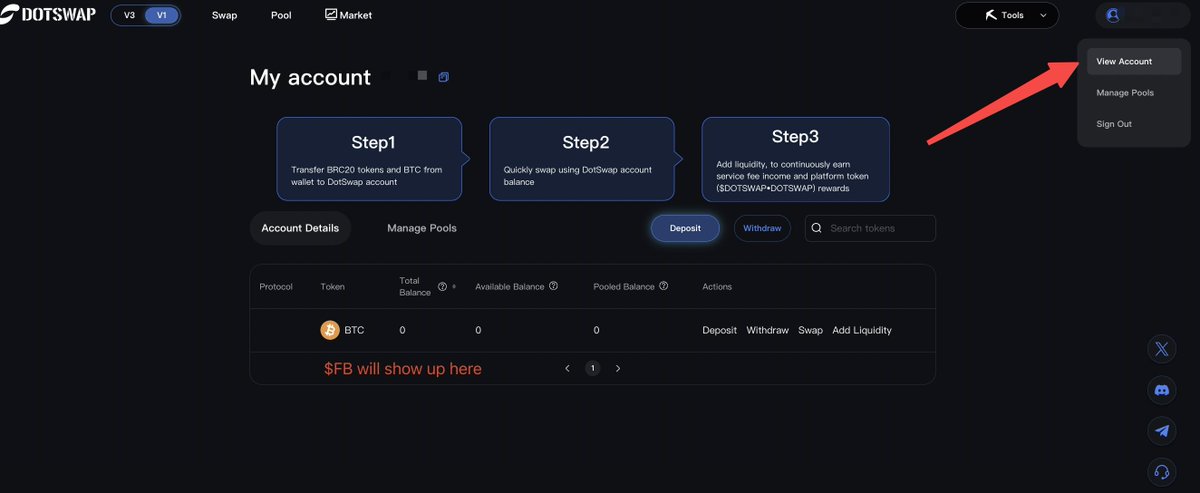Select Sign Out from the account dropdown
The image size is (1200, 493).
1114,124
